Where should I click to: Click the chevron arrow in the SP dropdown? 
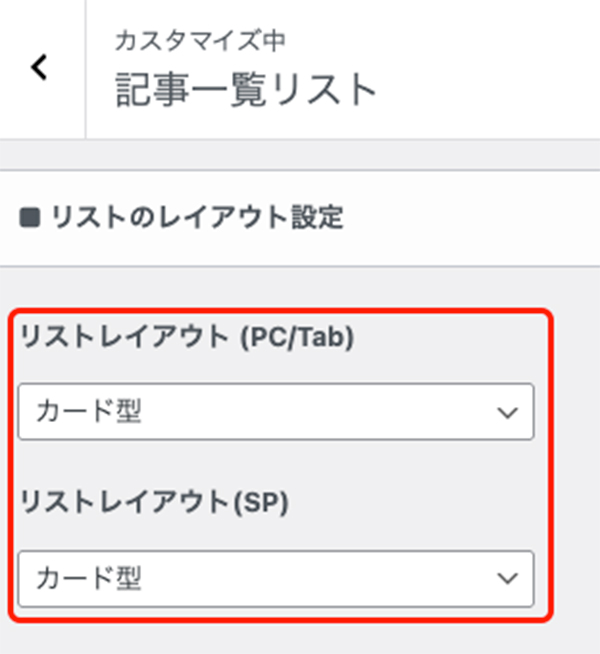pyautogui.click(x=508, y=578)
